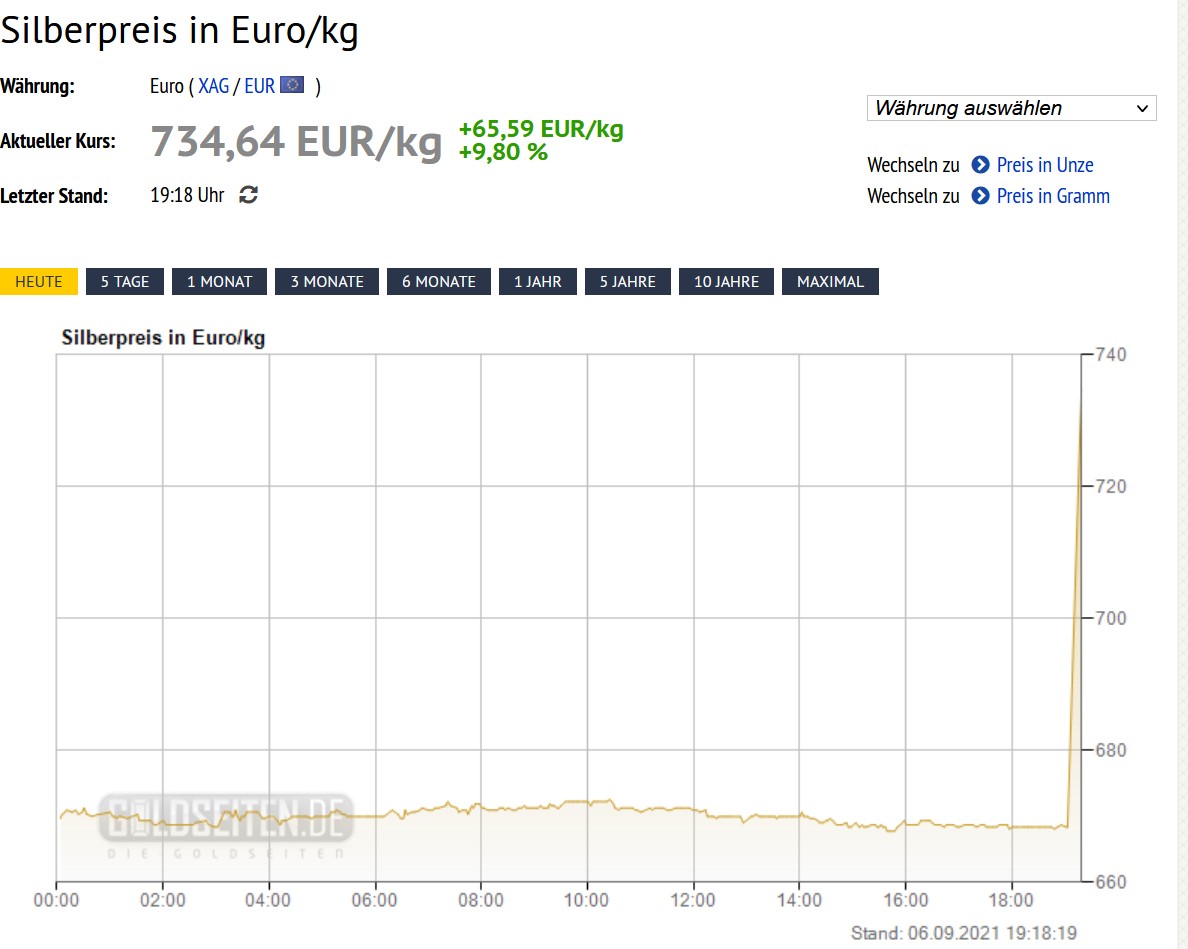Viewport: 1188px width, 949px height.
Task: Click the refresh icon beside 19:18 Uhr
Action: click(x=249, y=195)
